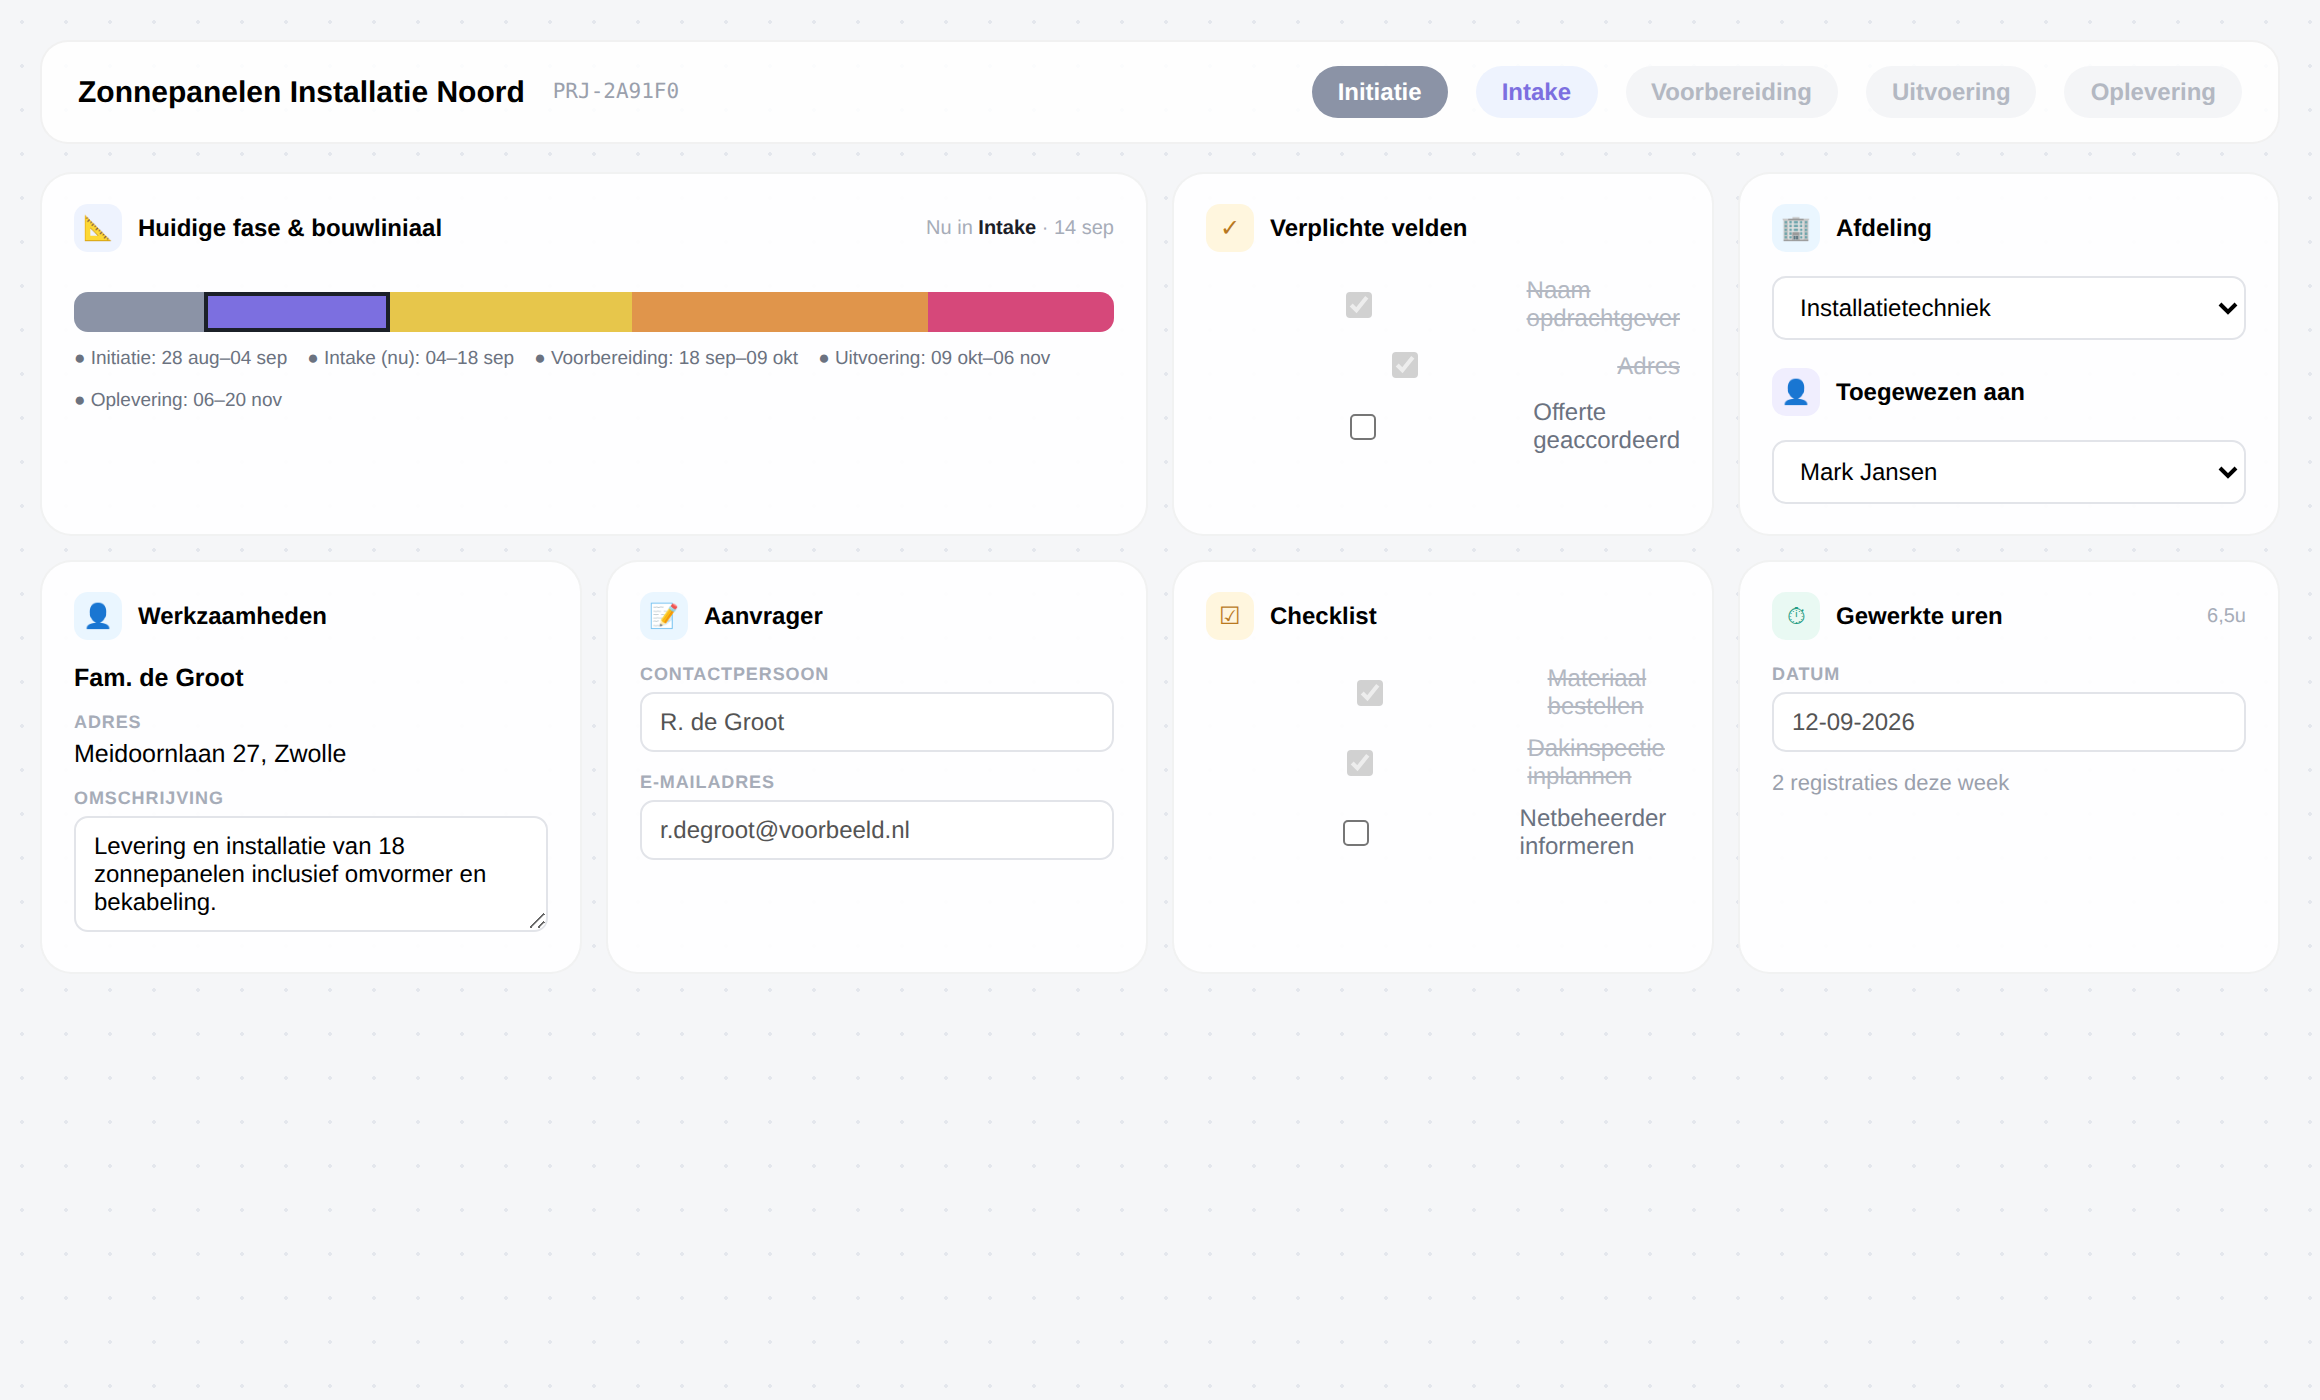Click the checkmark icon beside Verplichte velden

(1230, 228)
